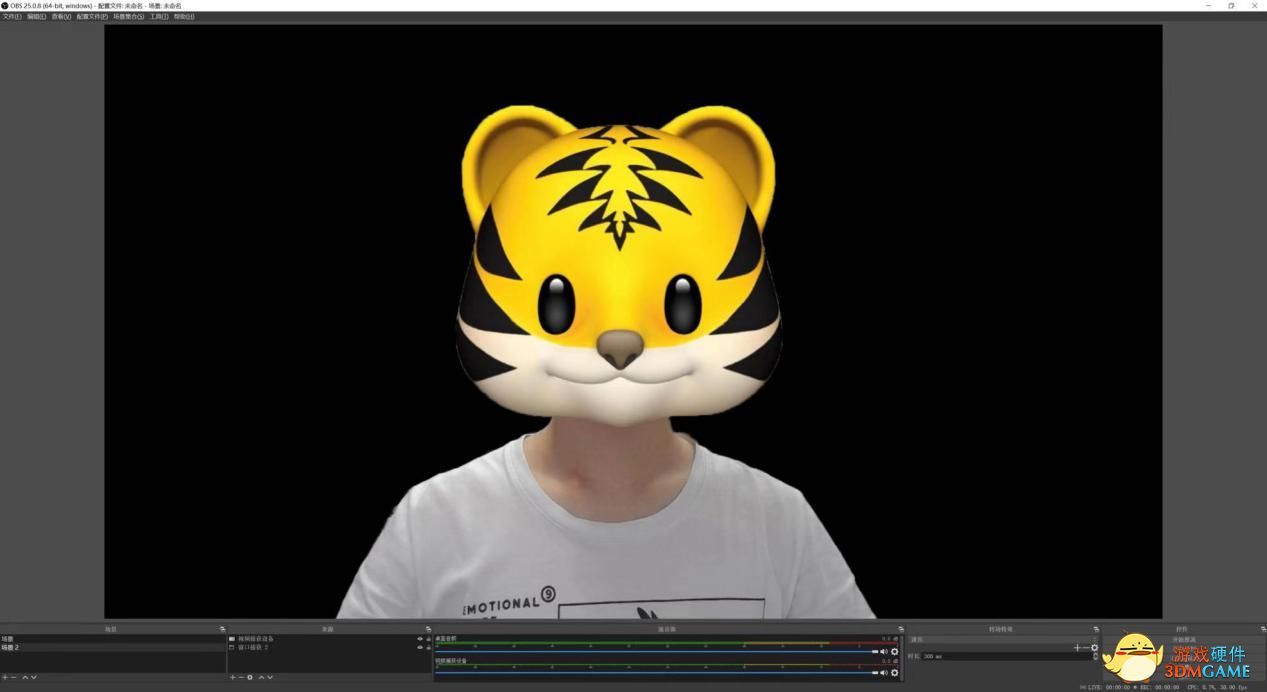Toggle visibility of 视频捕获设备 source
The width and height of the screenshot is (1267, 692).
click(x=420, y=638)
